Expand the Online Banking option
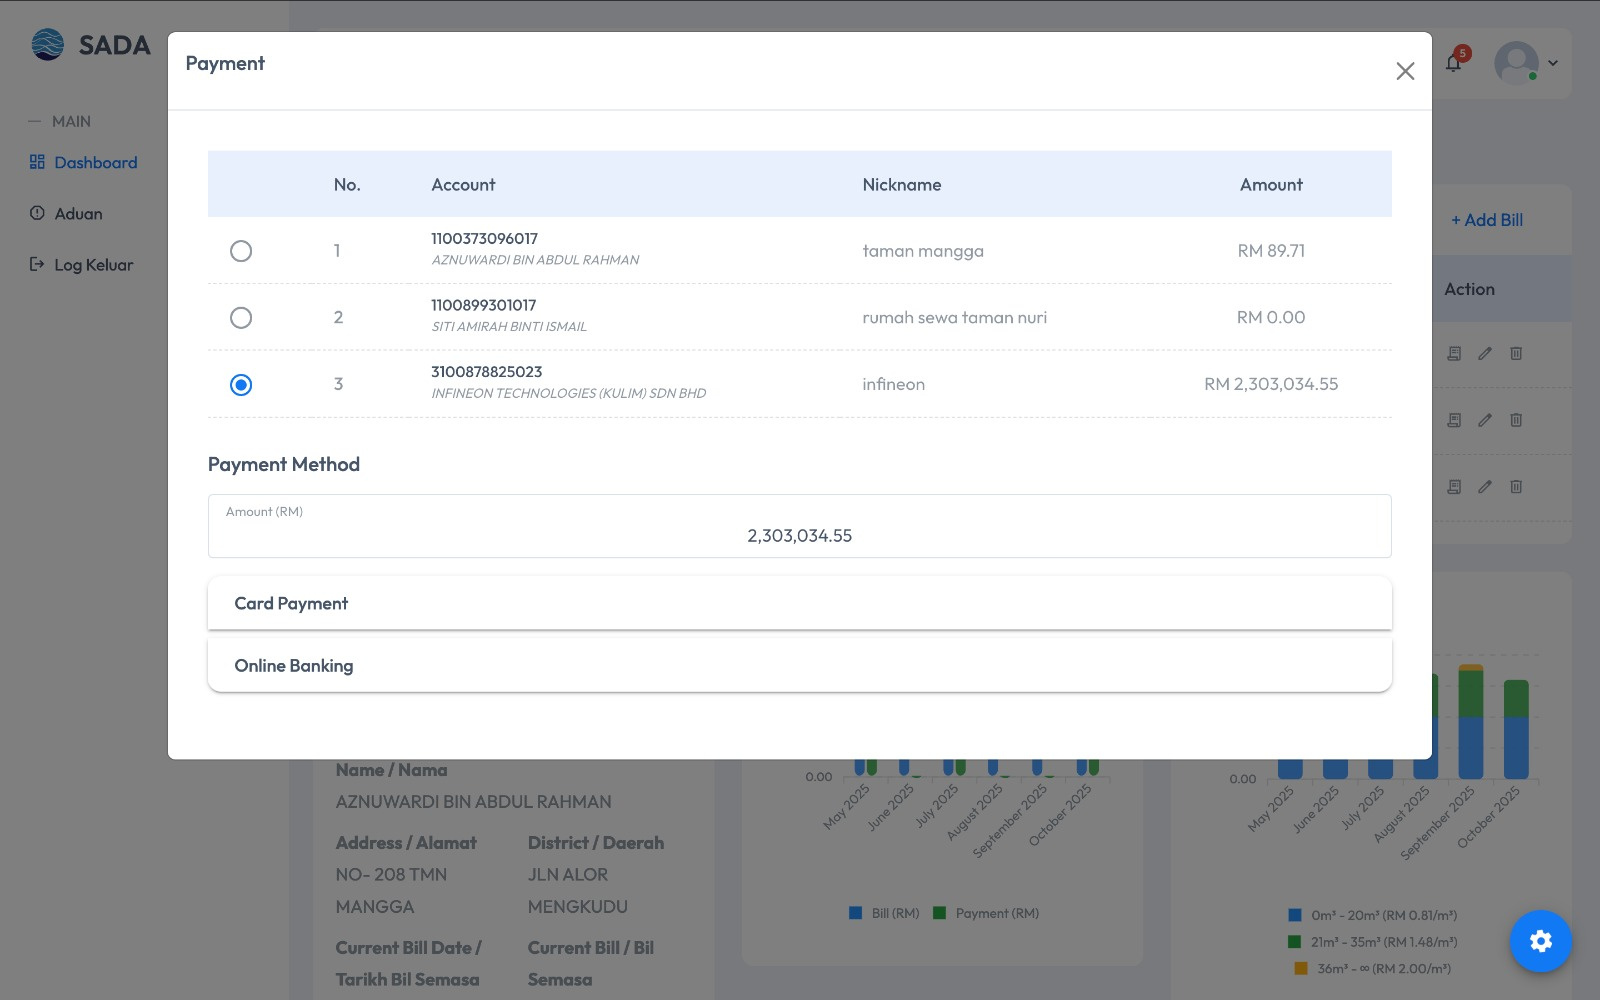The width and height of the screenshot is (1600, 1000). (x=800, y=665)
